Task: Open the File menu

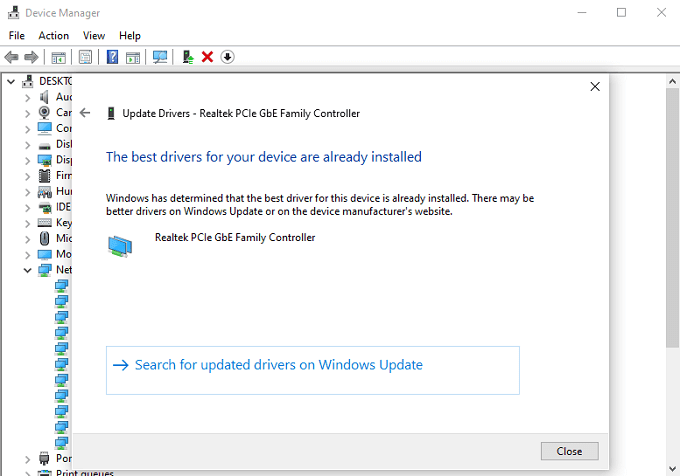Action: coord(16,36)
